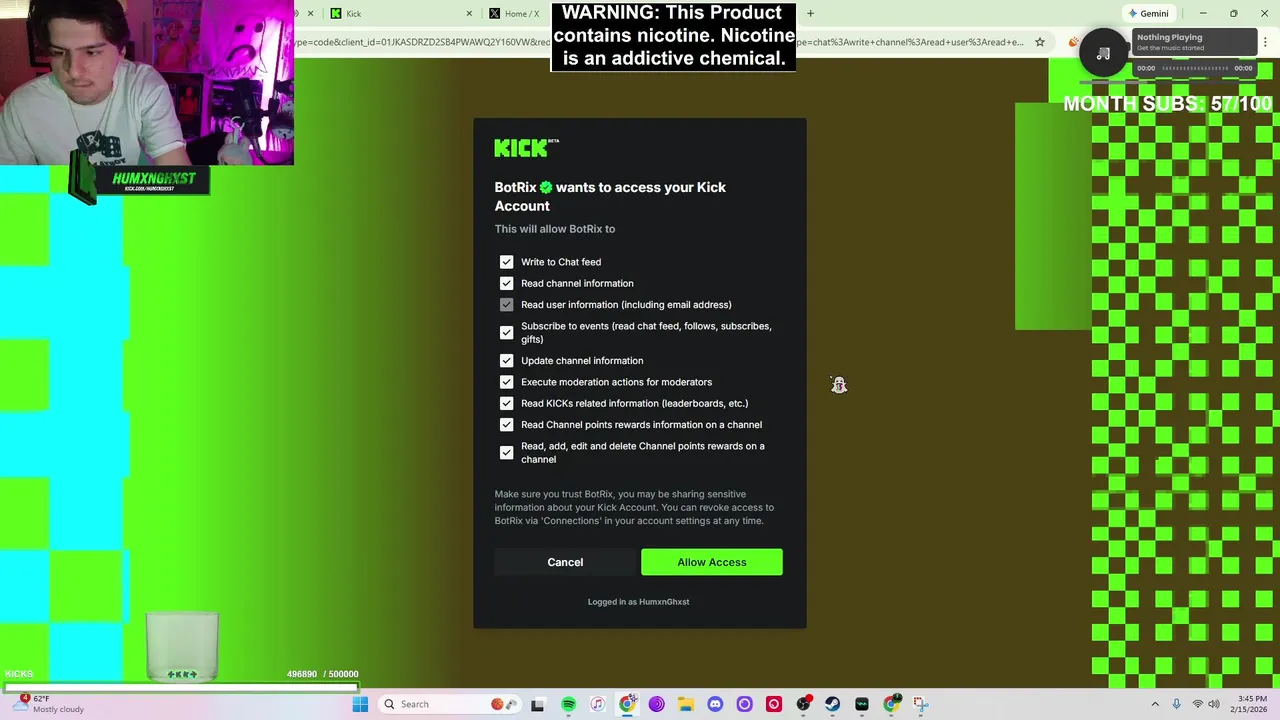Click the webcam overlay thumbnail
The width and height of the screenshot is (1280, 720).
click(x=147, y=82)
